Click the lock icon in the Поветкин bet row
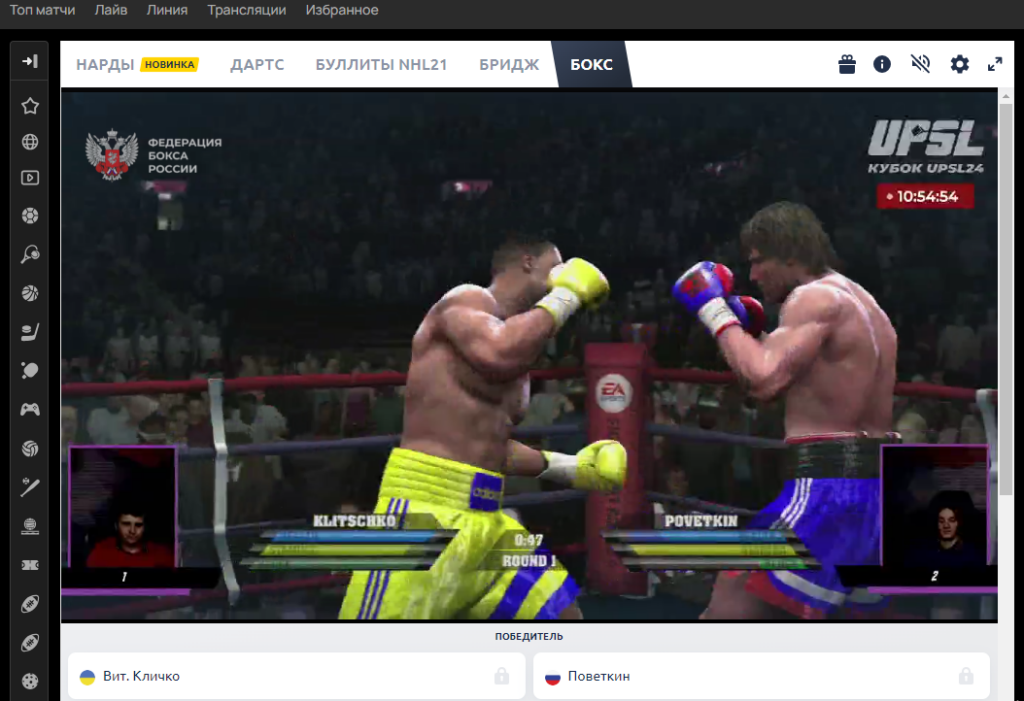The width and height of the screenshot is (1024, 701). pos(966,676)
